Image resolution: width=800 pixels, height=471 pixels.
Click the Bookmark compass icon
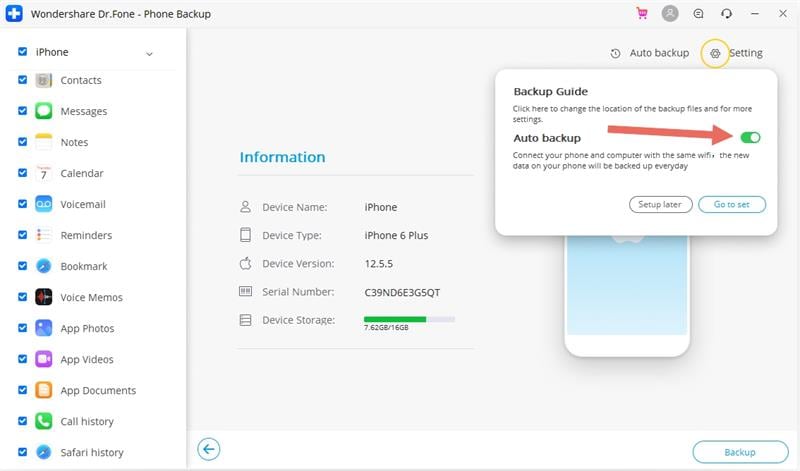pyautogui.click(x=43, y=266)
